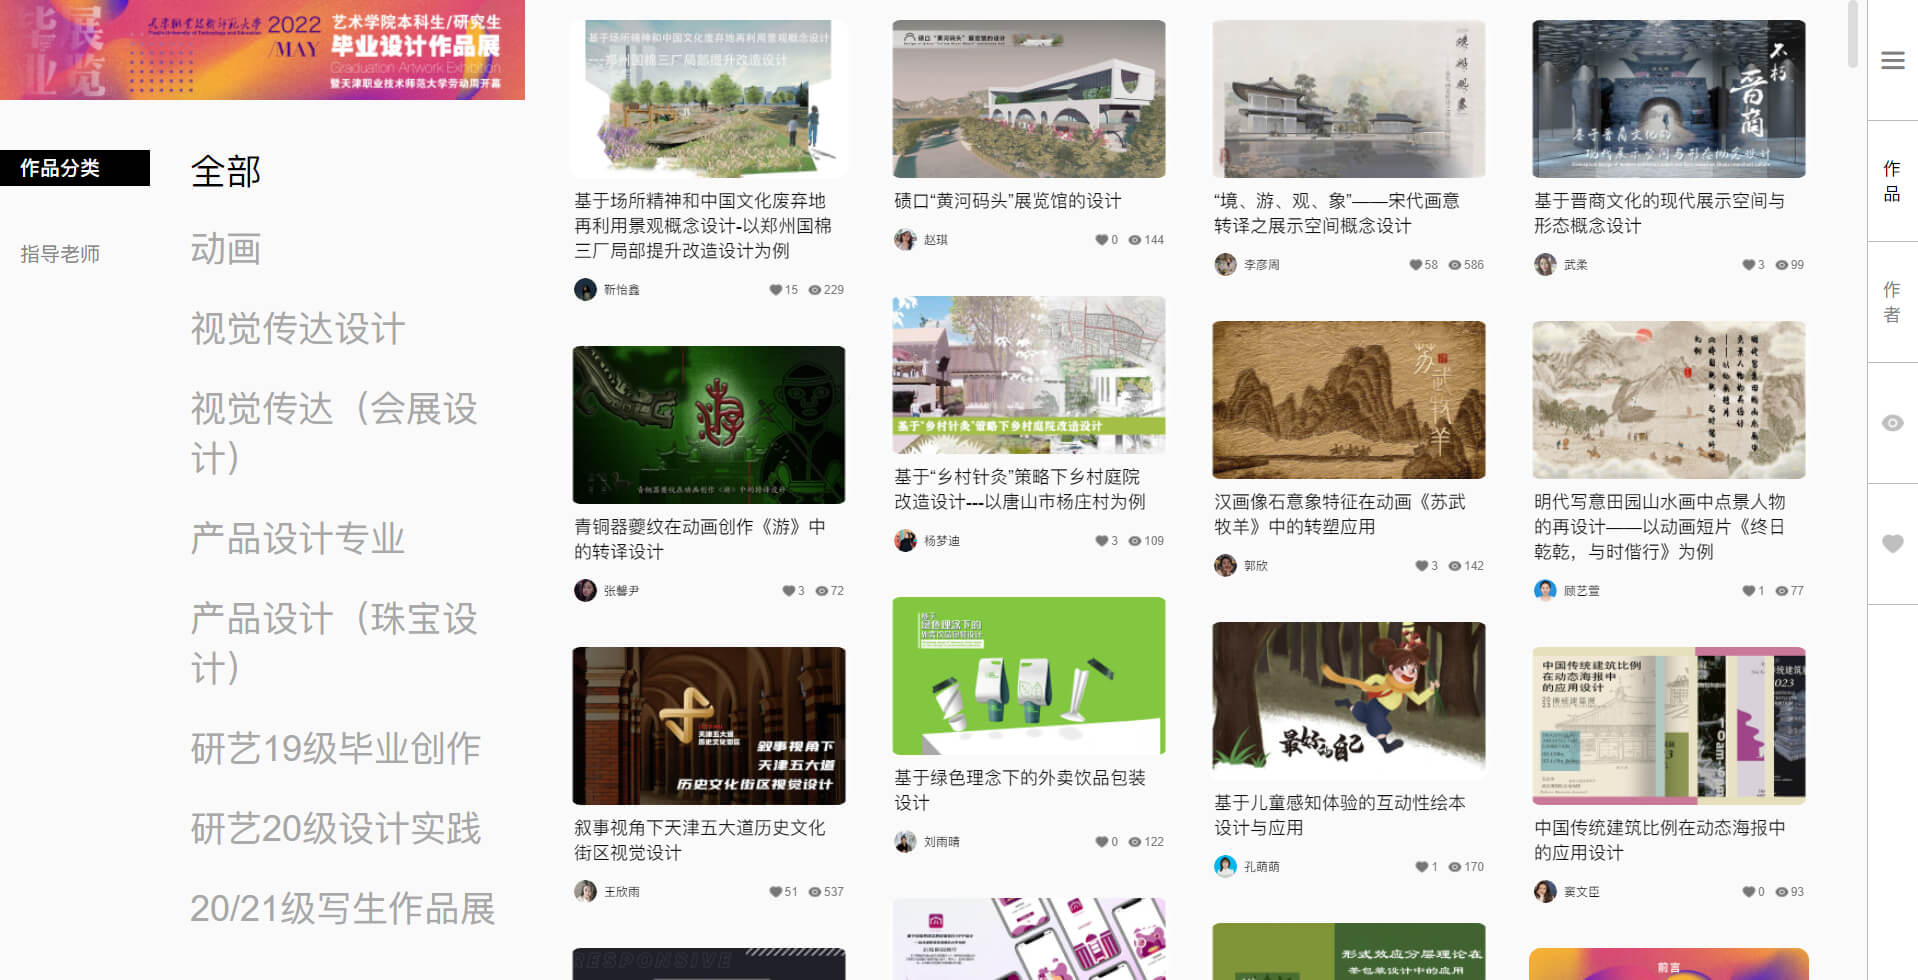Select 产品设计（珠宝设计）category
Image resolution: width=1918 pixels, height=980 pixels.
tap(334, 644)
